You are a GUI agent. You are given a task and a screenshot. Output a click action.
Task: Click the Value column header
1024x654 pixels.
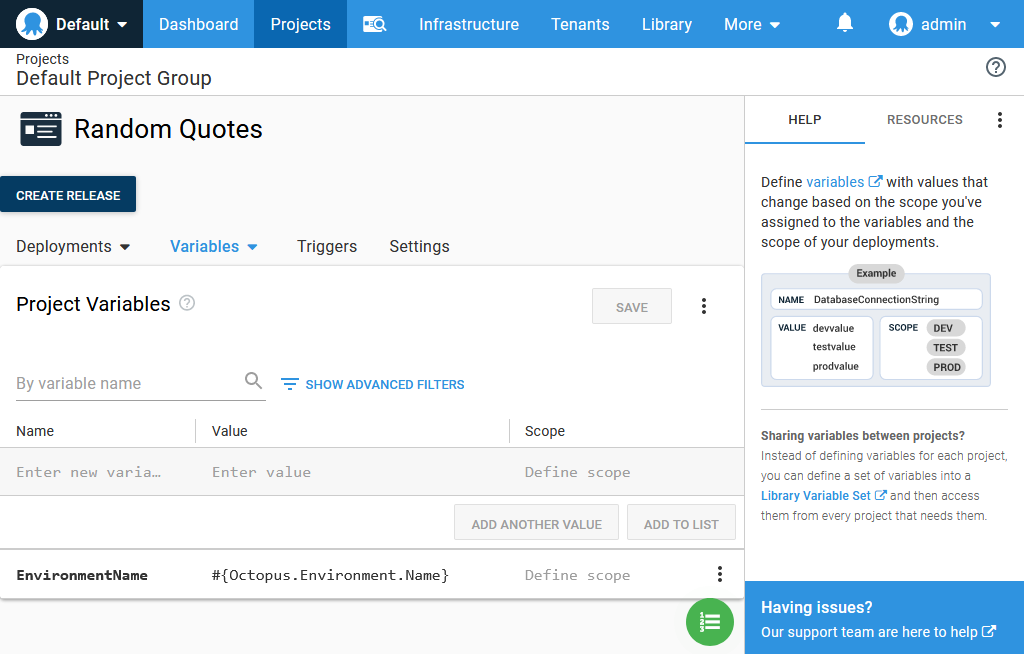click(229, 431)
